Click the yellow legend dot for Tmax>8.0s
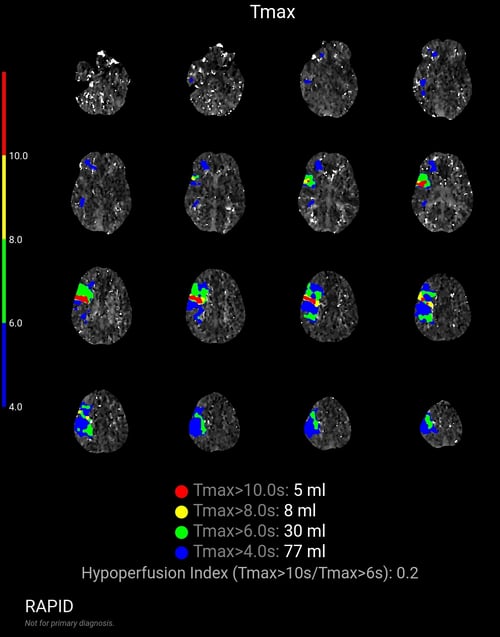 pyautogui.click(x=181, y=511)
